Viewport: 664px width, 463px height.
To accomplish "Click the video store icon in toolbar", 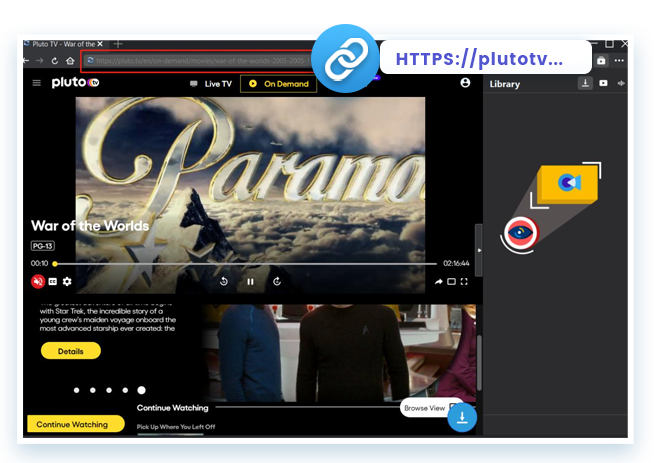I will pos(601,61).
